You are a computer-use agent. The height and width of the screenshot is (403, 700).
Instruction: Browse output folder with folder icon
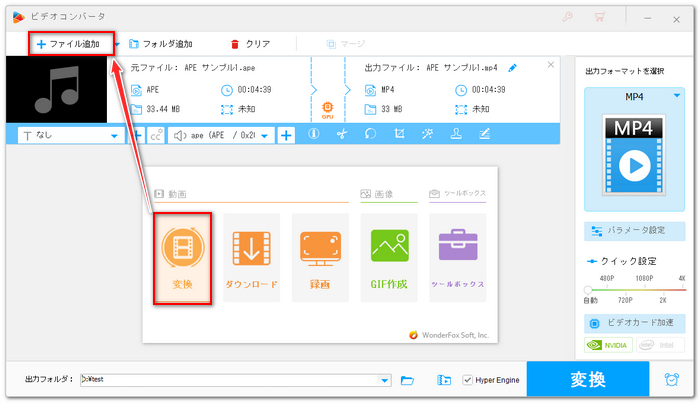(x=407, y=380)
